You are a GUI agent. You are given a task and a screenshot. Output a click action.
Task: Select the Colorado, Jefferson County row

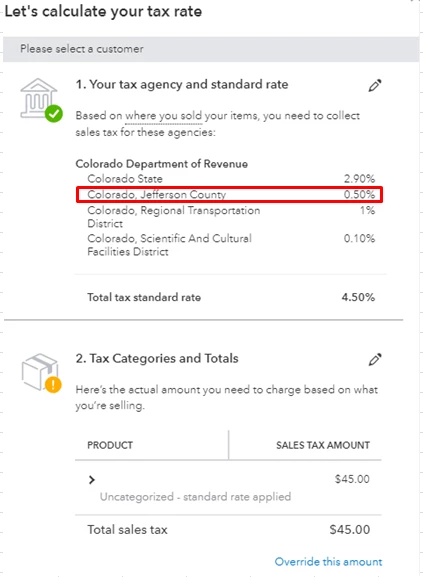click(230, 194)
